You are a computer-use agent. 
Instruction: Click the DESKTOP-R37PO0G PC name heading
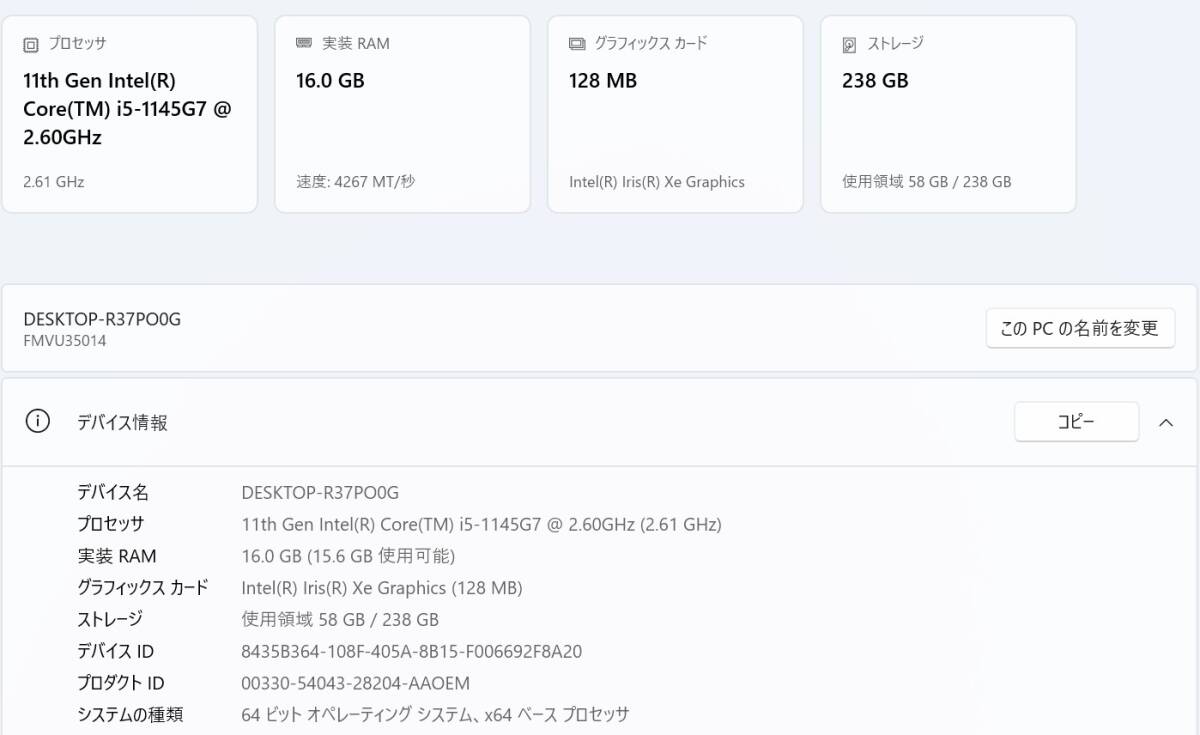coord(102,319)
